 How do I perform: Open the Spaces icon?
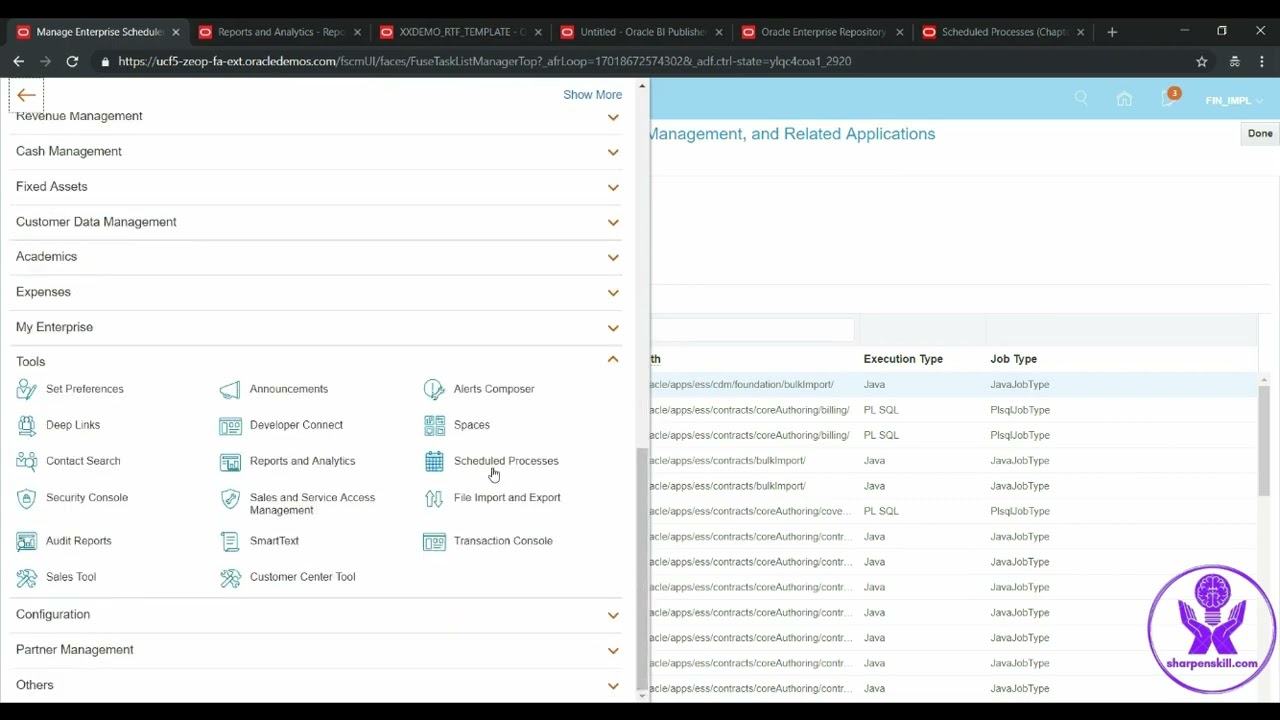point(434,425)
